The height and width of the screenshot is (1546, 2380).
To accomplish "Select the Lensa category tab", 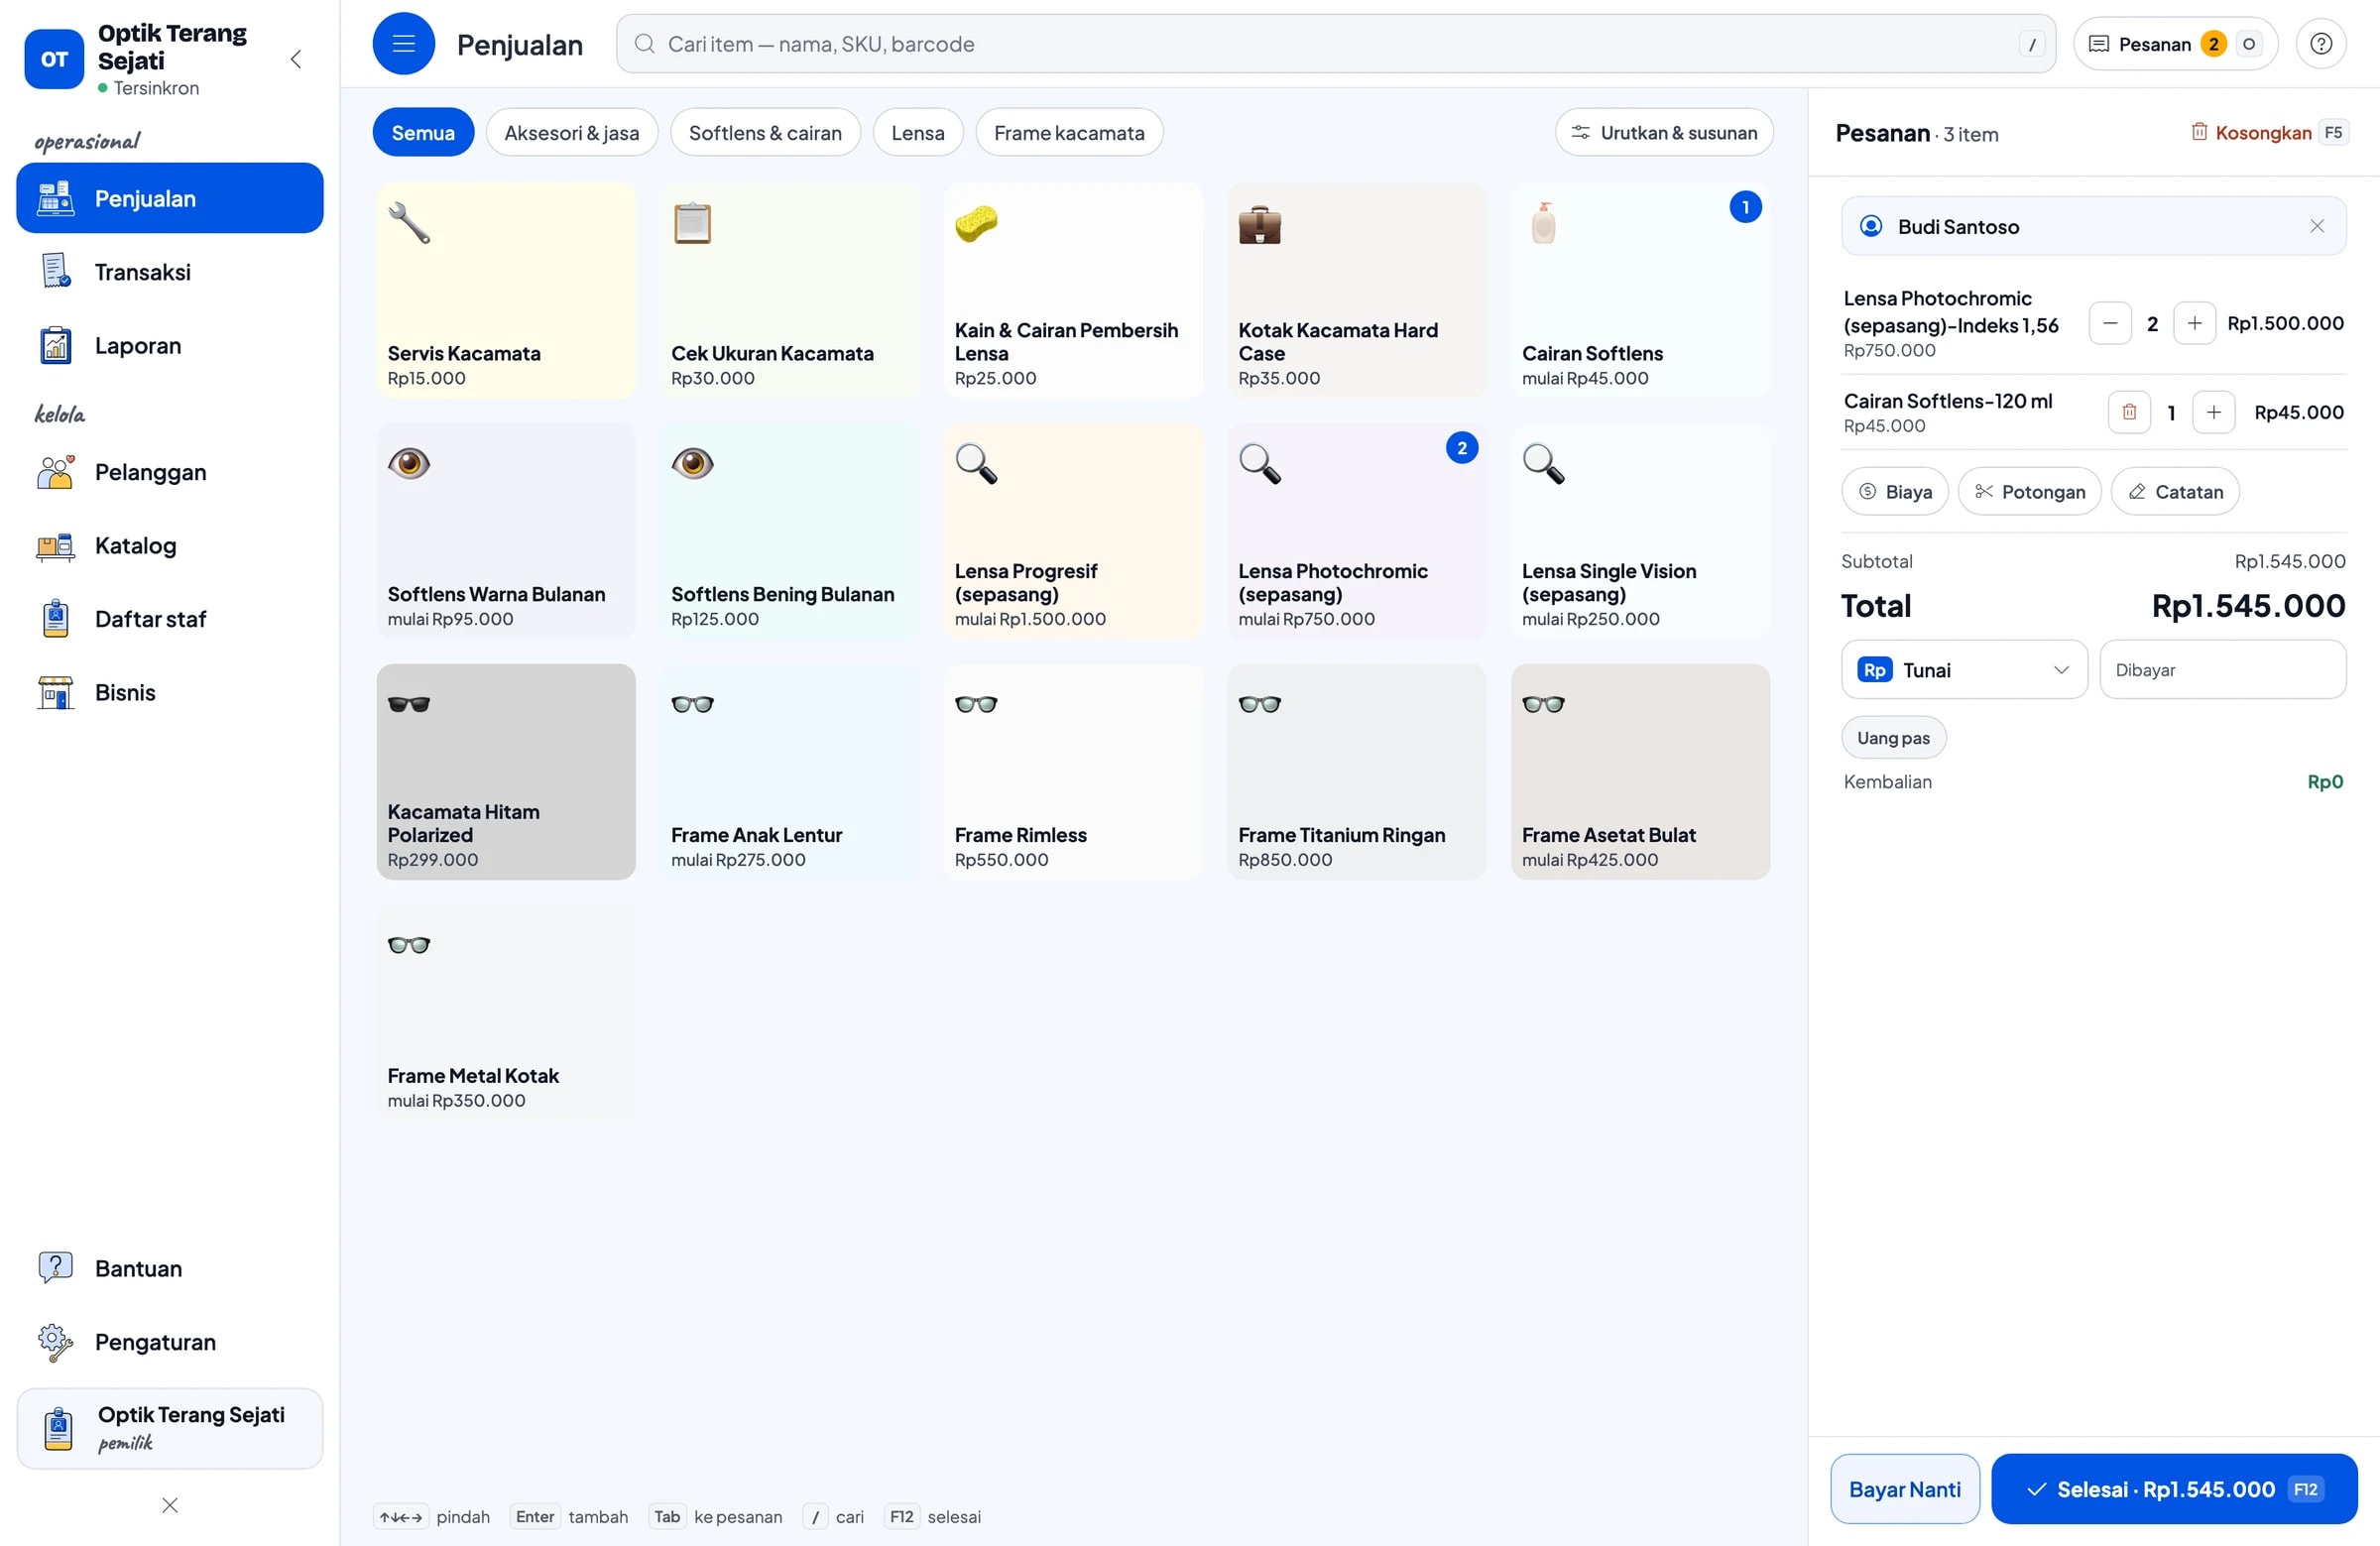I will click(917, 132).
